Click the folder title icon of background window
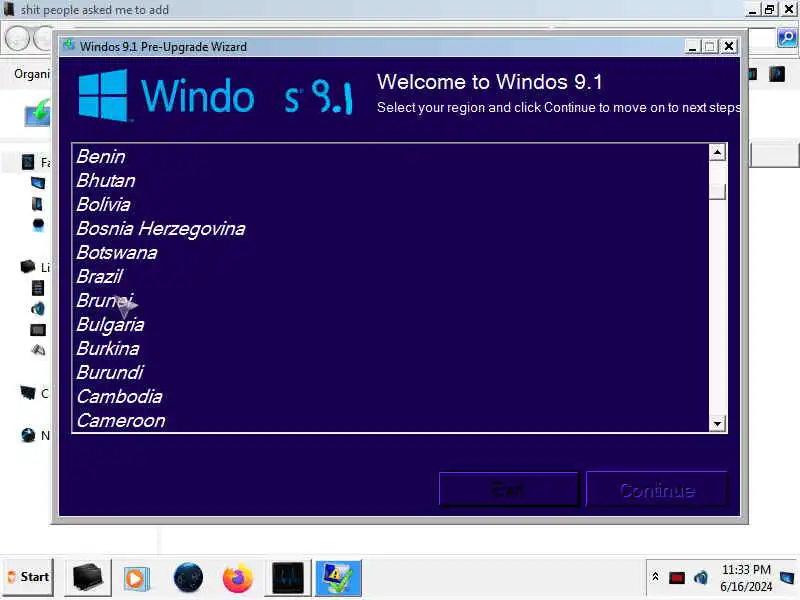Screen dimensions: 800x600 [9, 9]
